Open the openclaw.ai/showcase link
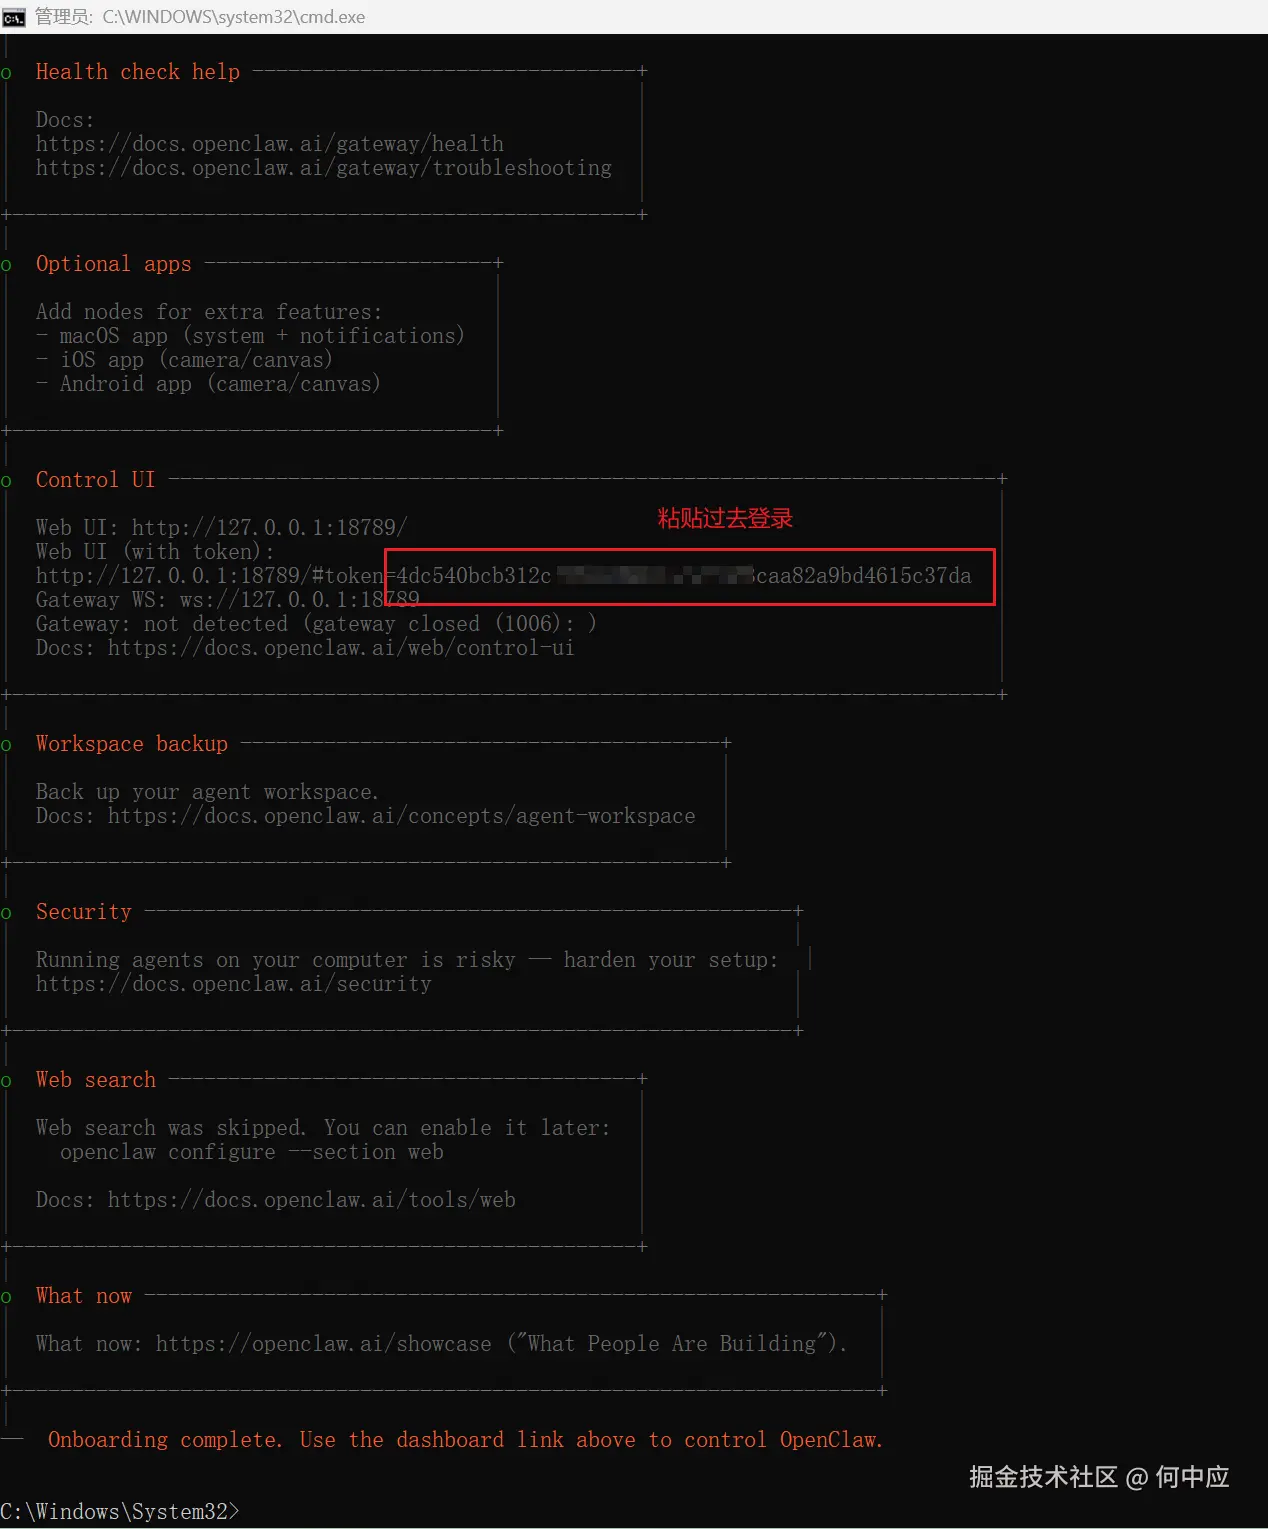Image resolution: width=1268 pixels, height=1529 pixels. coord(324,1344)
